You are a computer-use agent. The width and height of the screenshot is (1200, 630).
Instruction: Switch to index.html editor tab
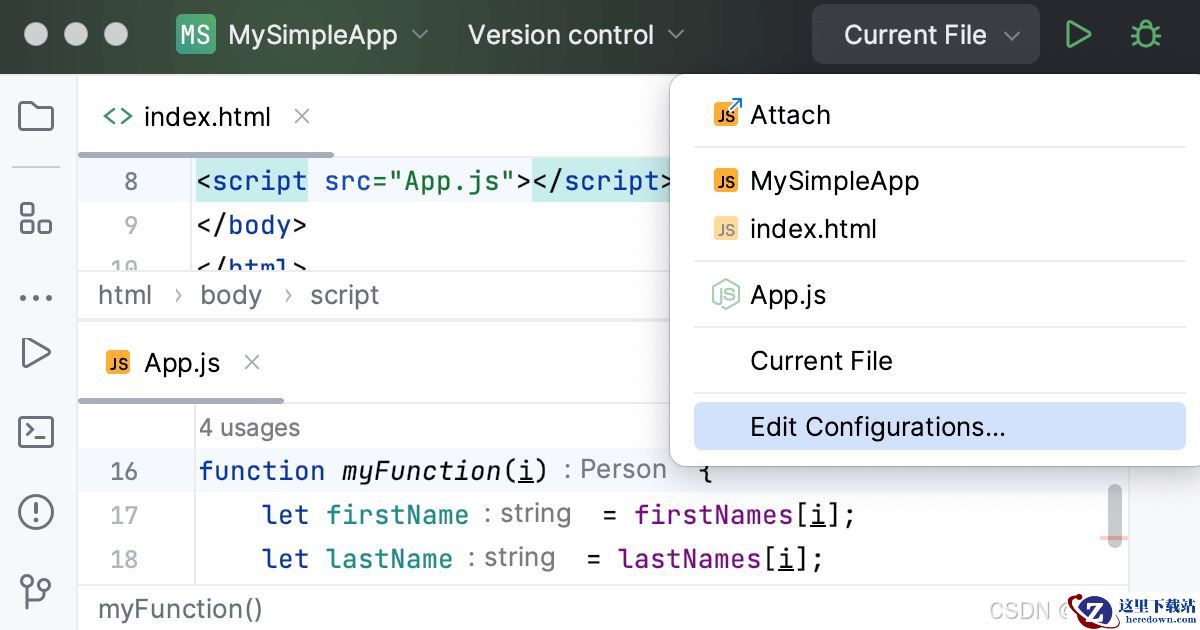pos(207,117)
